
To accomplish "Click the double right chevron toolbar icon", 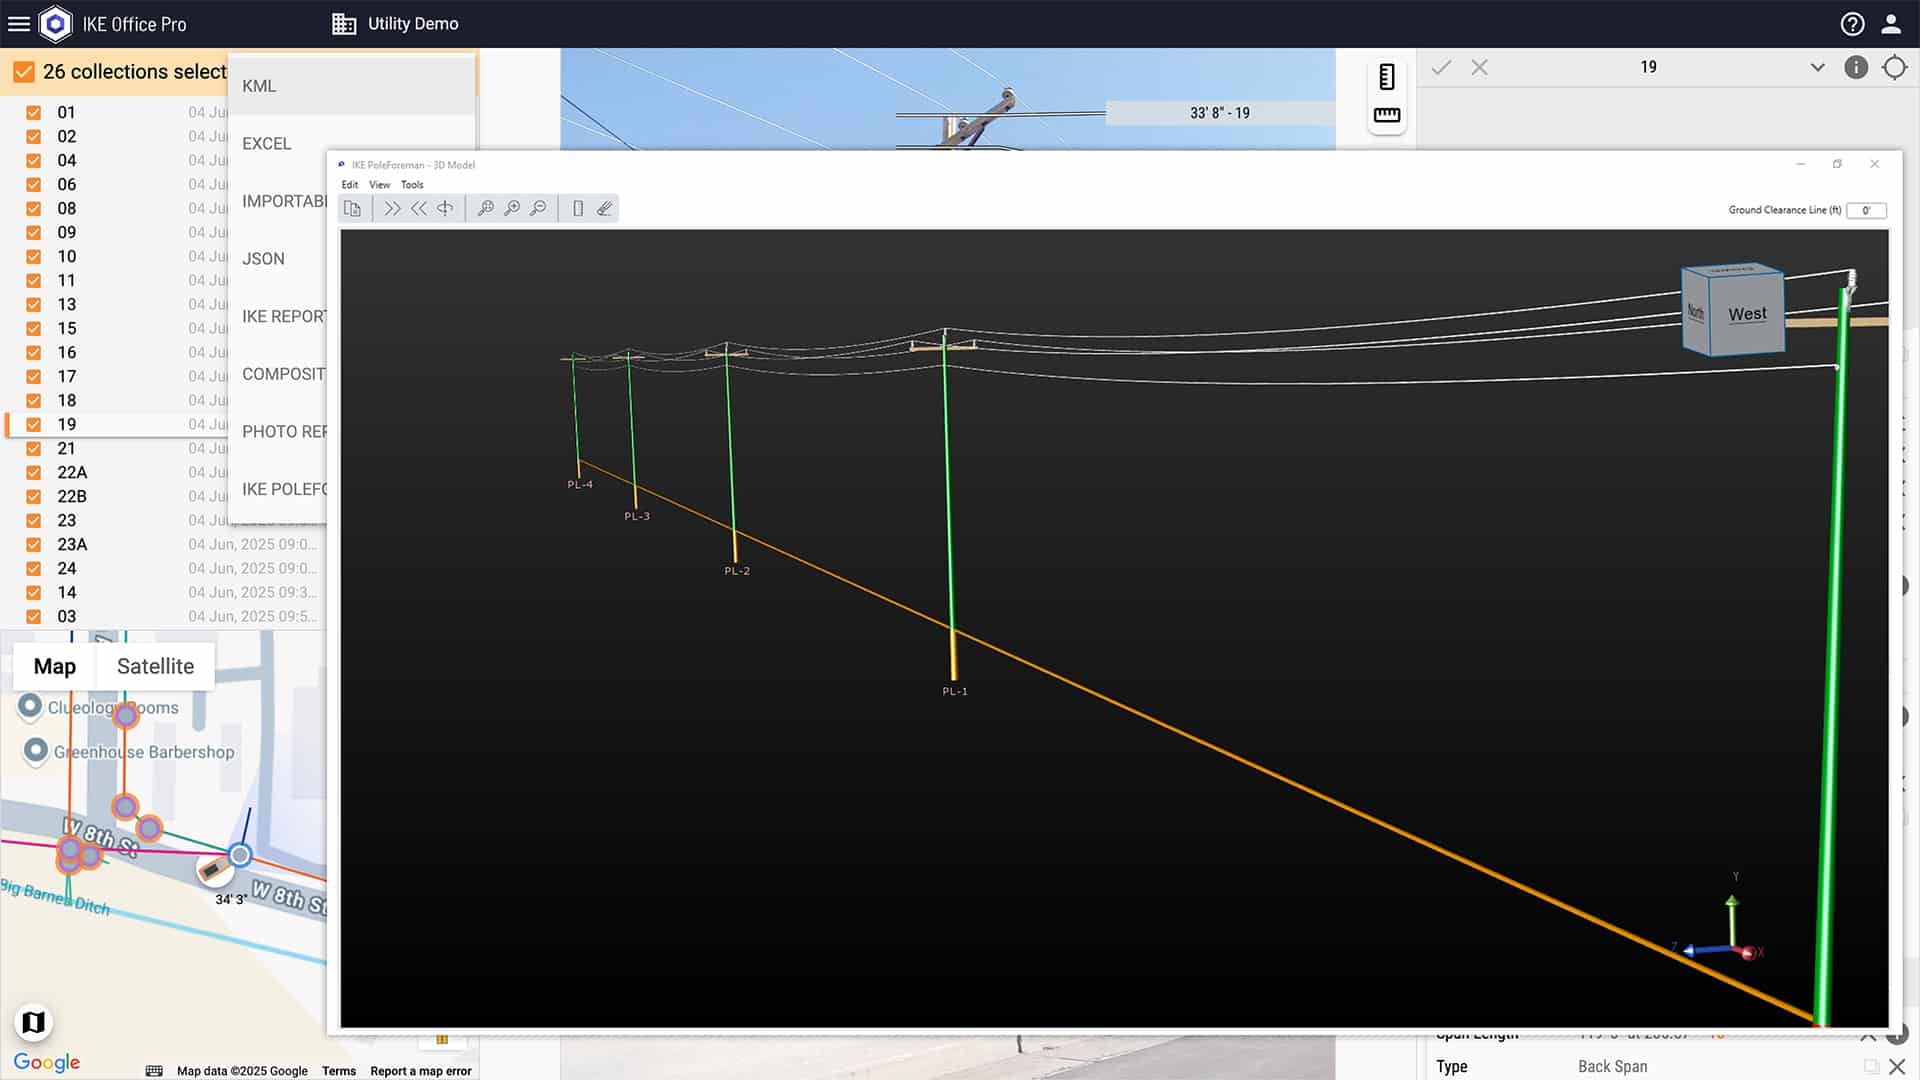I will 392,208.
